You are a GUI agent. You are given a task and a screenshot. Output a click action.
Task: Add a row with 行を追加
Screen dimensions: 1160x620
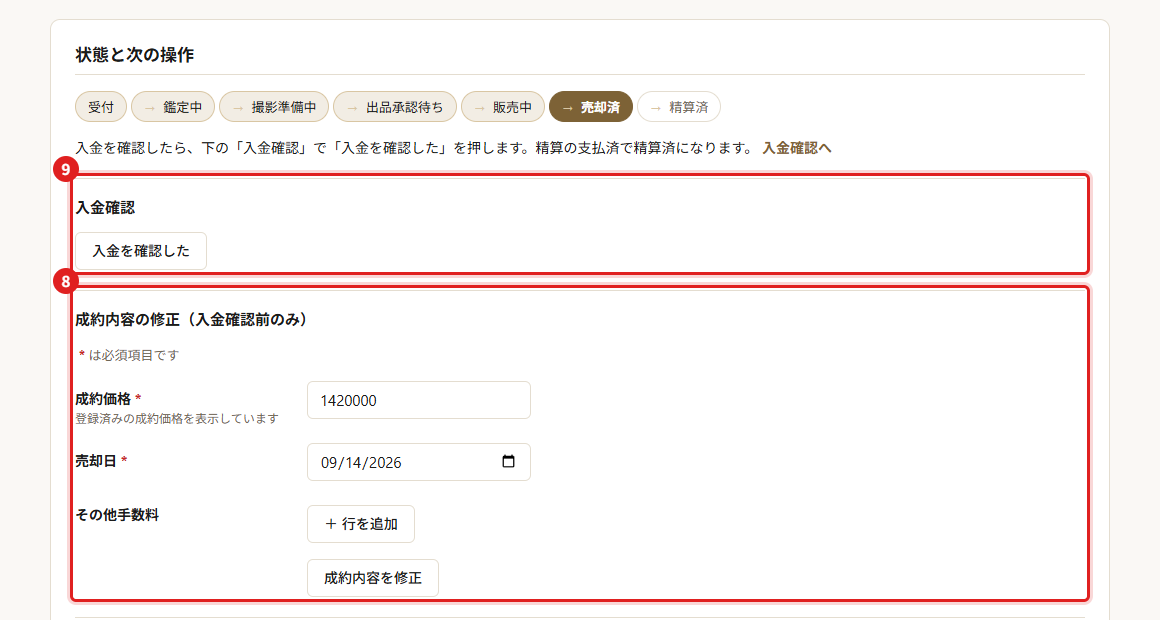pos(361,524)
